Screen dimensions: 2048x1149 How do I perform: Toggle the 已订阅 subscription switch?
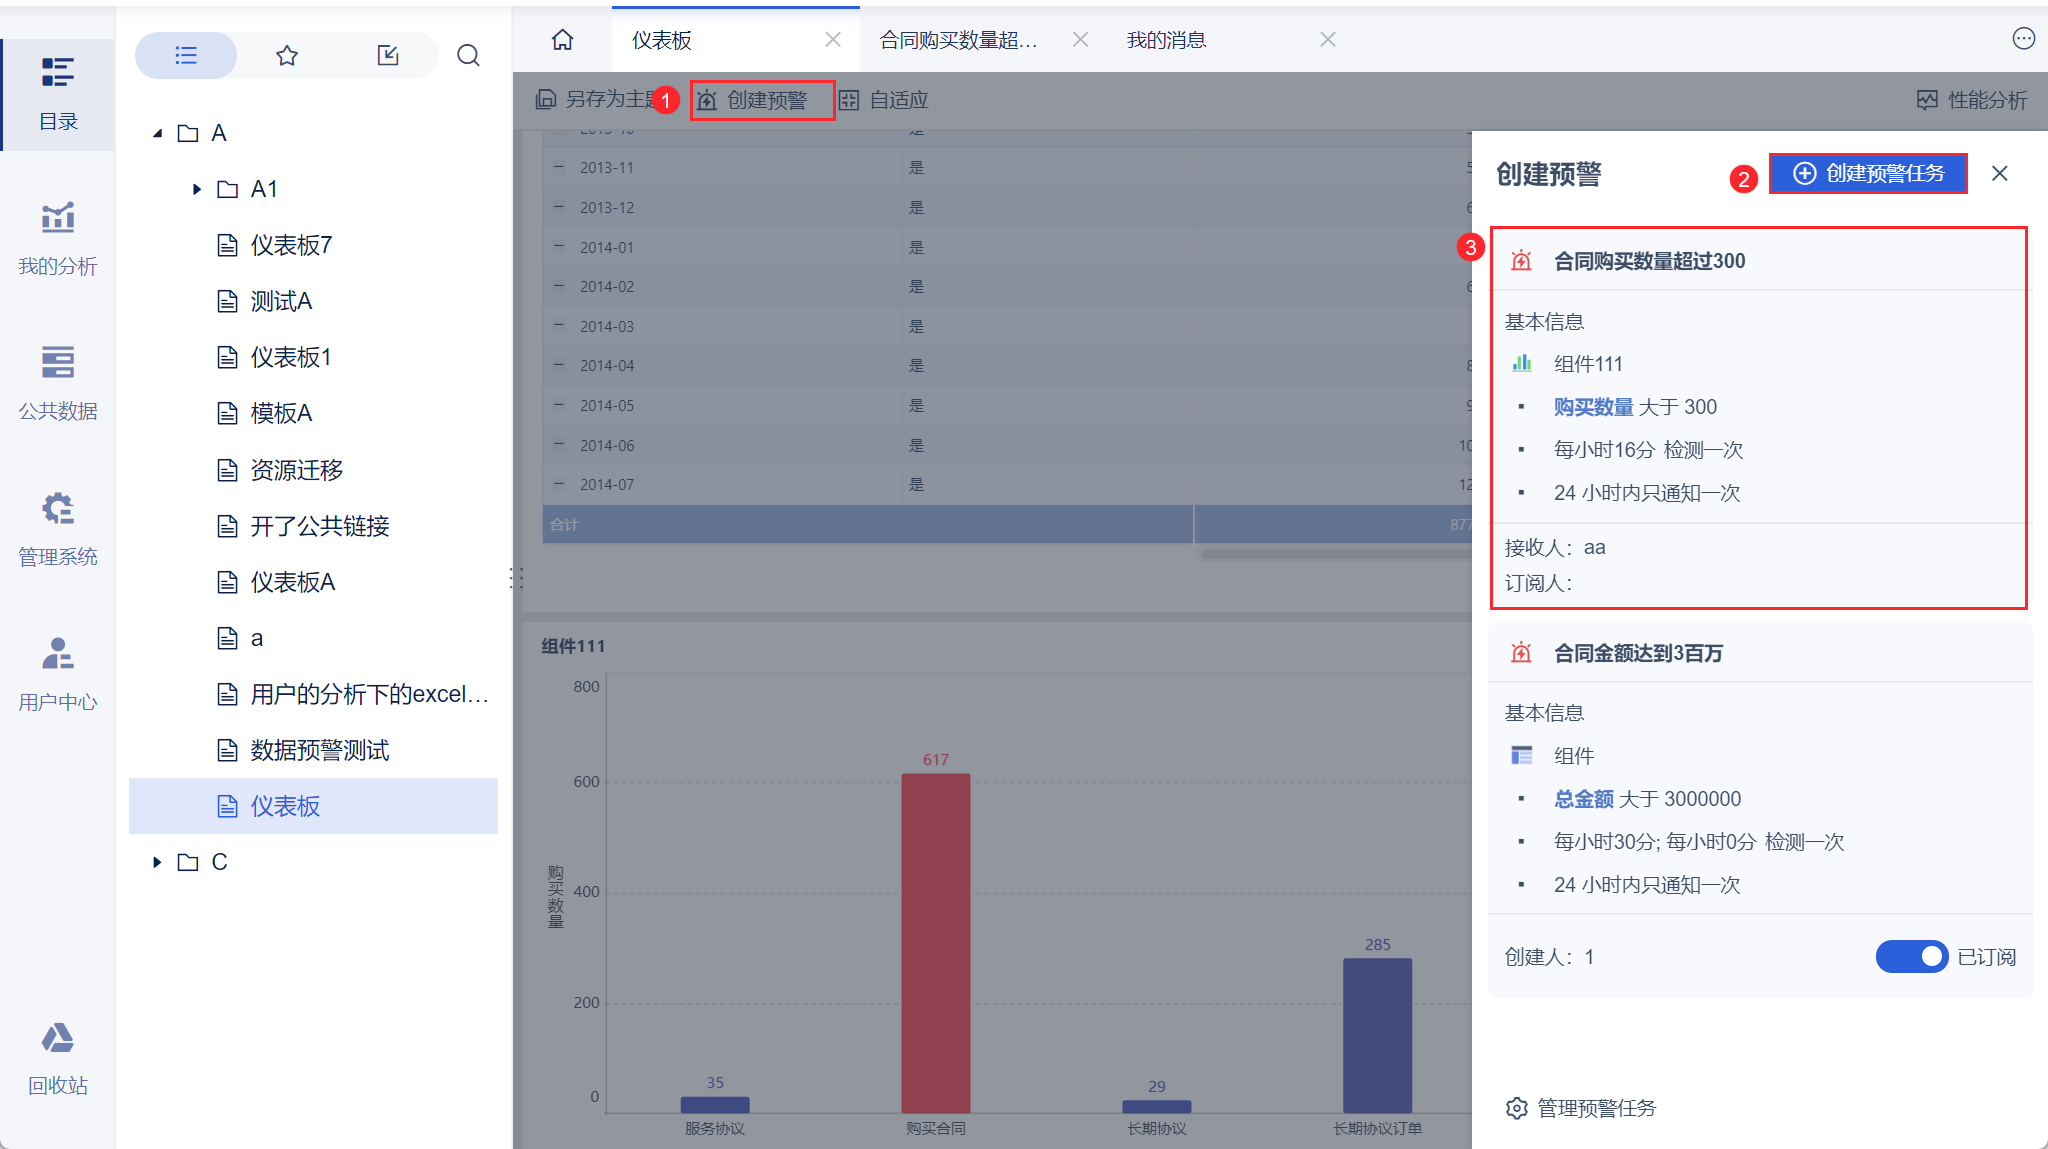pyautogui.click(x=1911, y=957)
